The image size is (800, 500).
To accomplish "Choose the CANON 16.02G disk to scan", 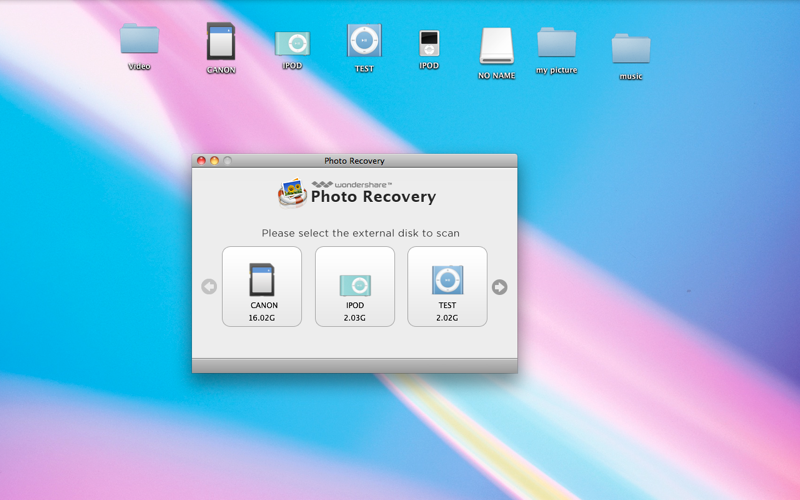I will click(262, 287).
